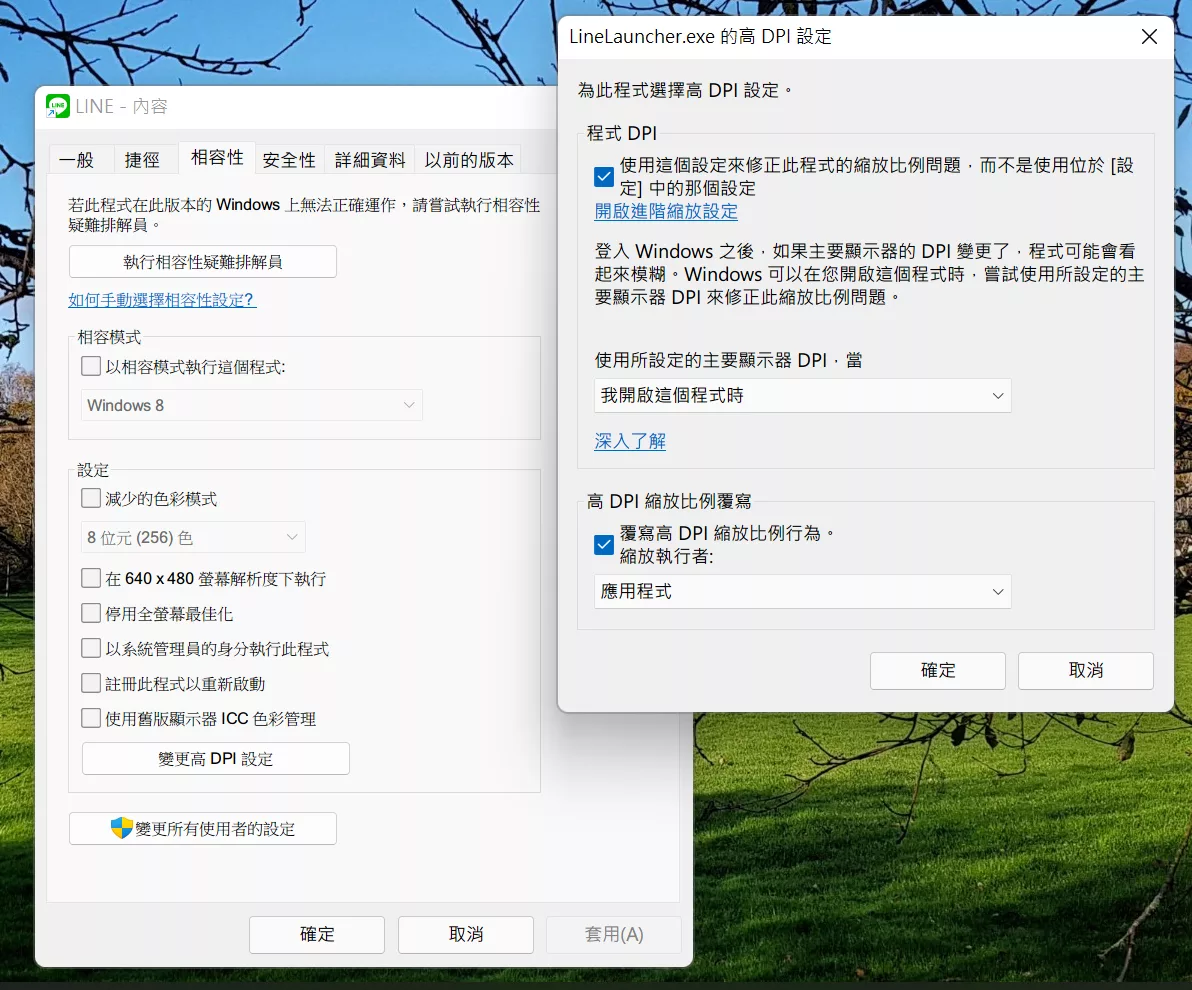Uncheck 覆寫高 DPI 縮放比例行為 checkbox
1192x990 pixels.
[x=604, y=545]
